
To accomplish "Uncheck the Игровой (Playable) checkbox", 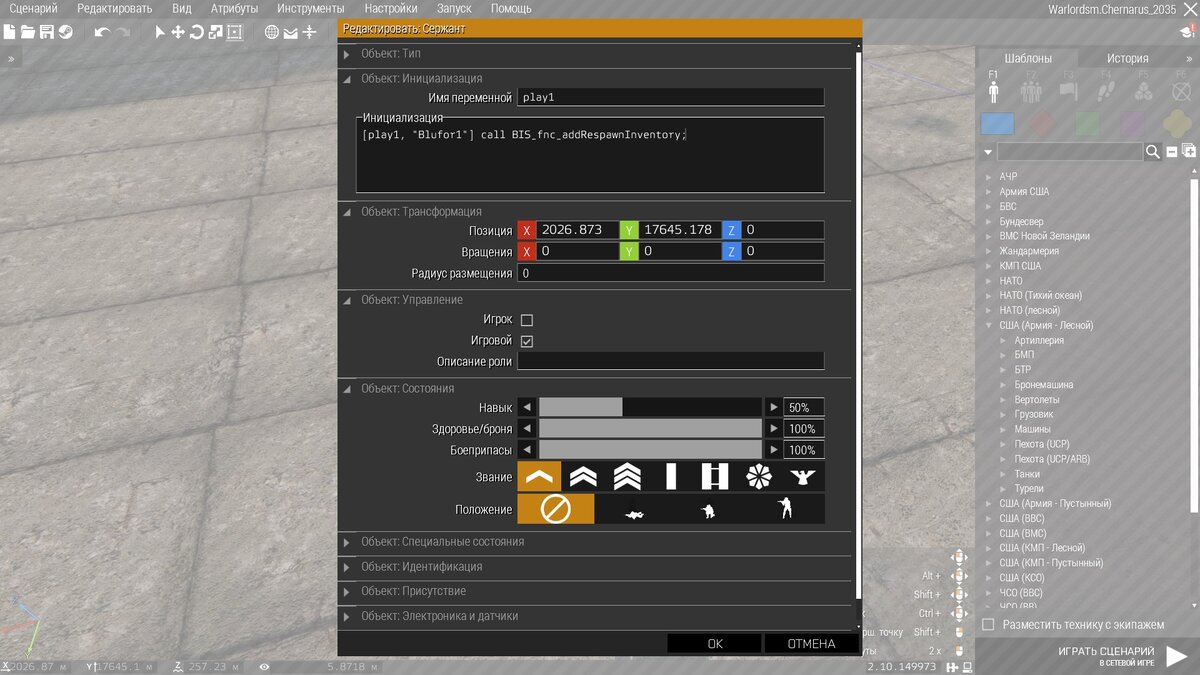I will (x=527, y=341).
